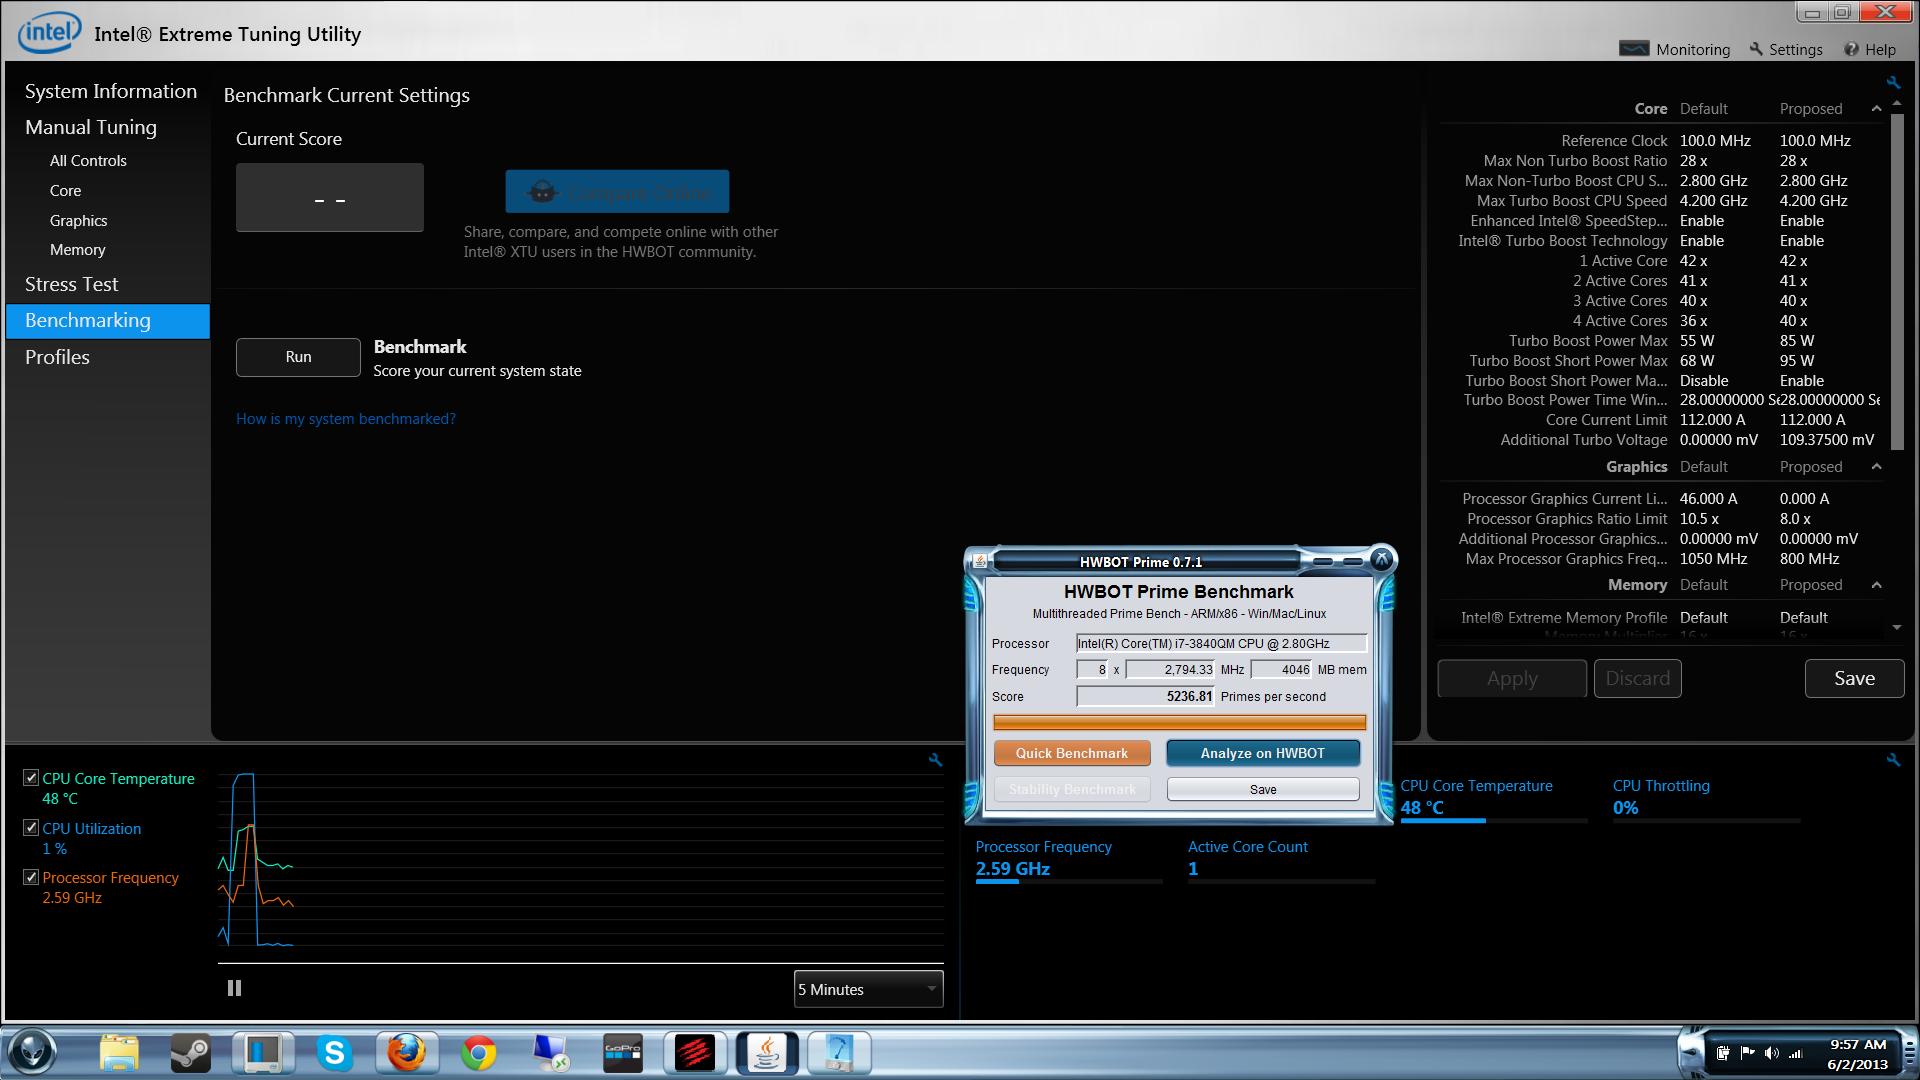Select Memory tuning page
Viewport: 1920px width, 1080px height.
(77, 250)
